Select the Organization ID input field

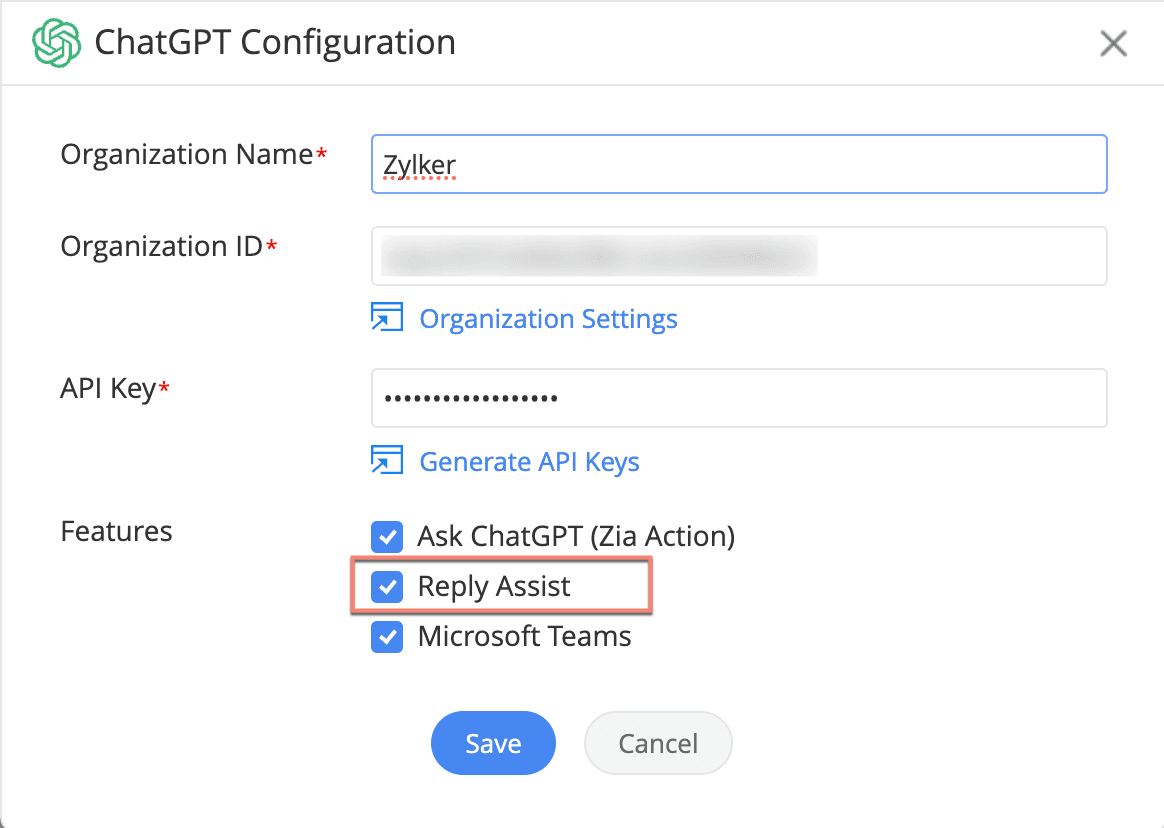click(x=738, y=256)
